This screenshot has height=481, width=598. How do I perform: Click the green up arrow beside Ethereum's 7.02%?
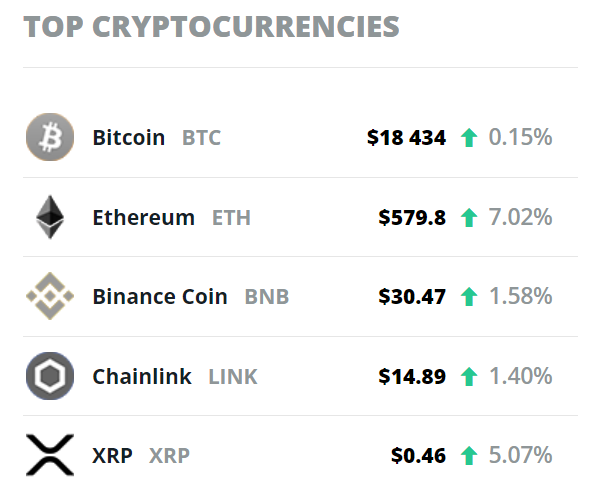[469, 218]
